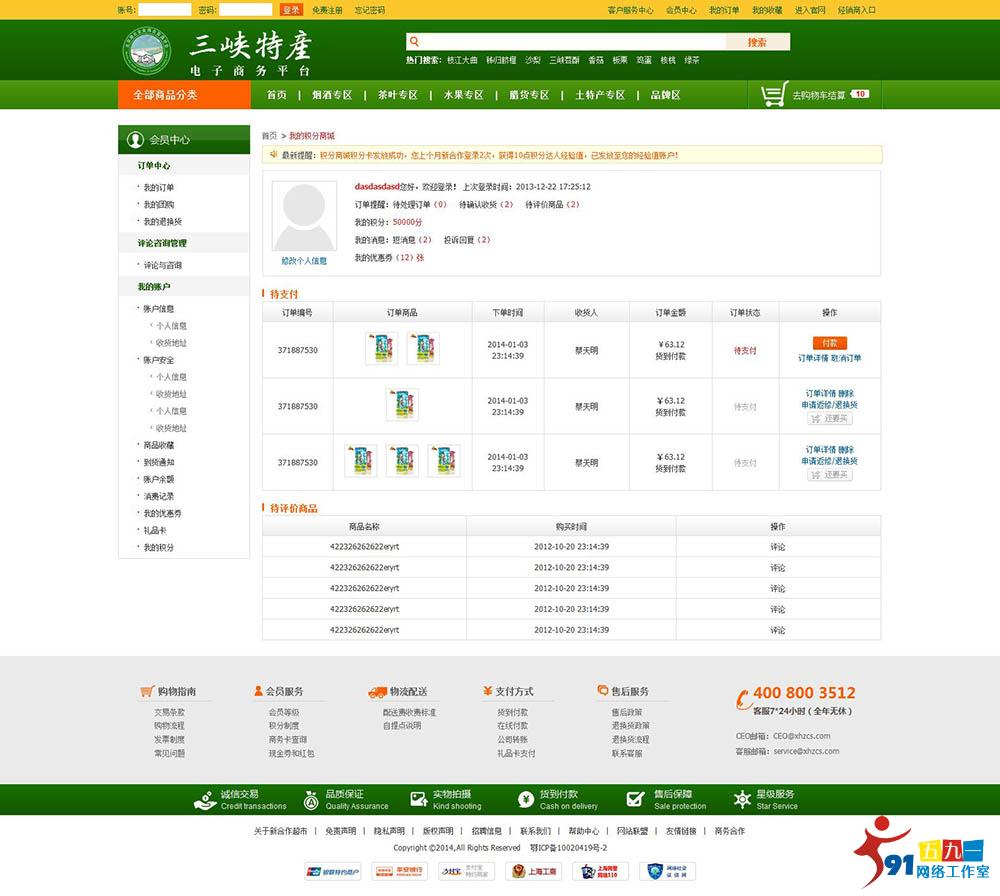Expand 账户信息 in the sidebar
Viewport: 1000px width, 896px height.
point(157,309)
